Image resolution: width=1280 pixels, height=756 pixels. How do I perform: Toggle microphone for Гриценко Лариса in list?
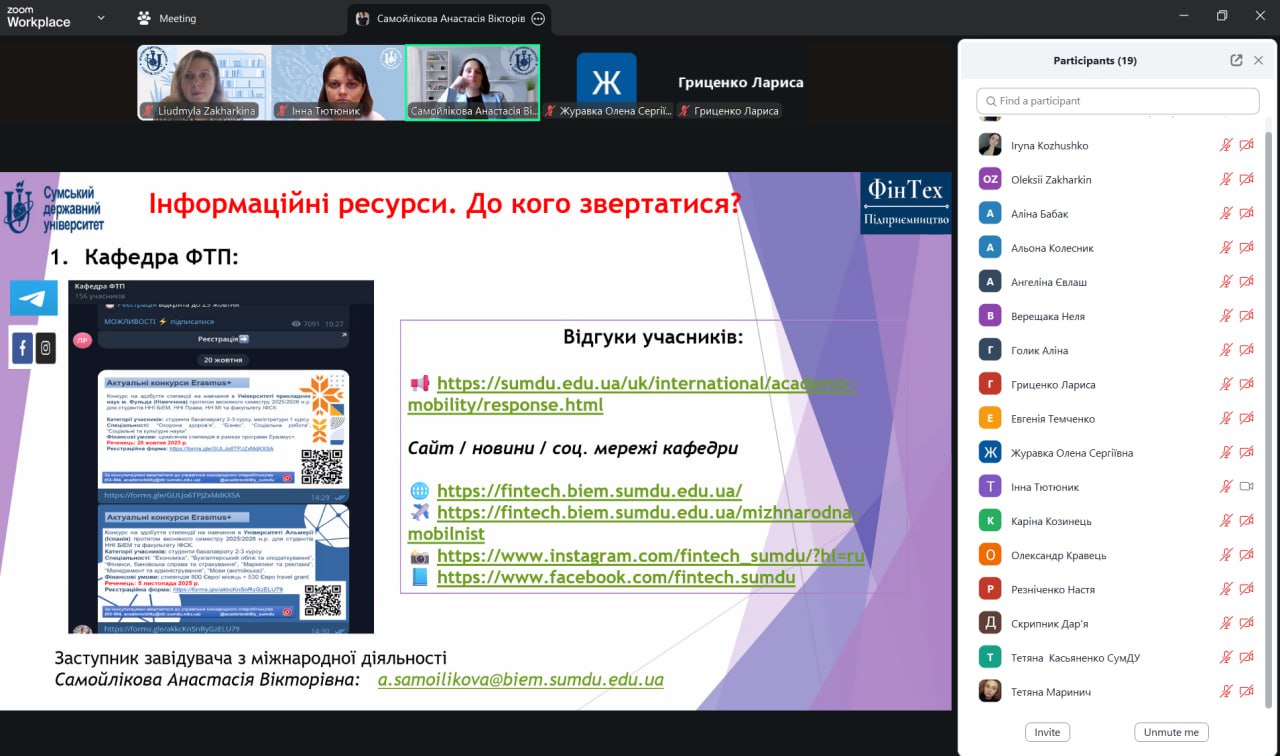coord(1226,385)
